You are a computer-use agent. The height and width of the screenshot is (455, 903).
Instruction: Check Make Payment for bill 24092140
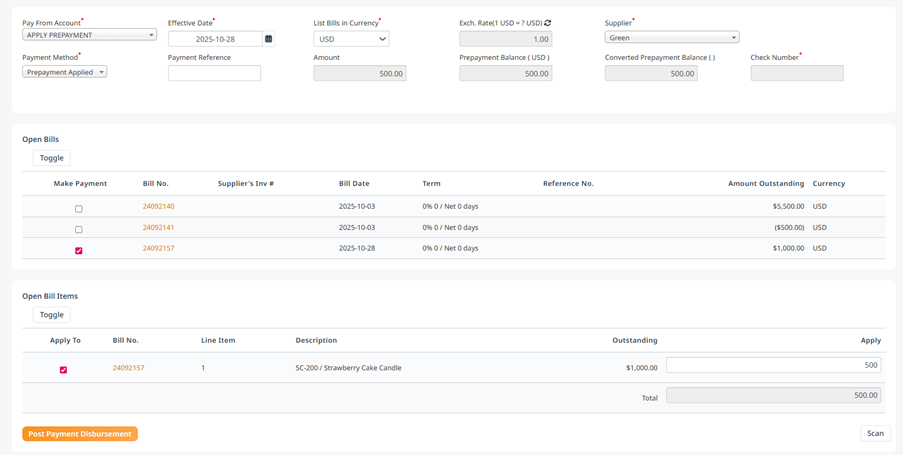pyautogui.click(x=79, y=209)
